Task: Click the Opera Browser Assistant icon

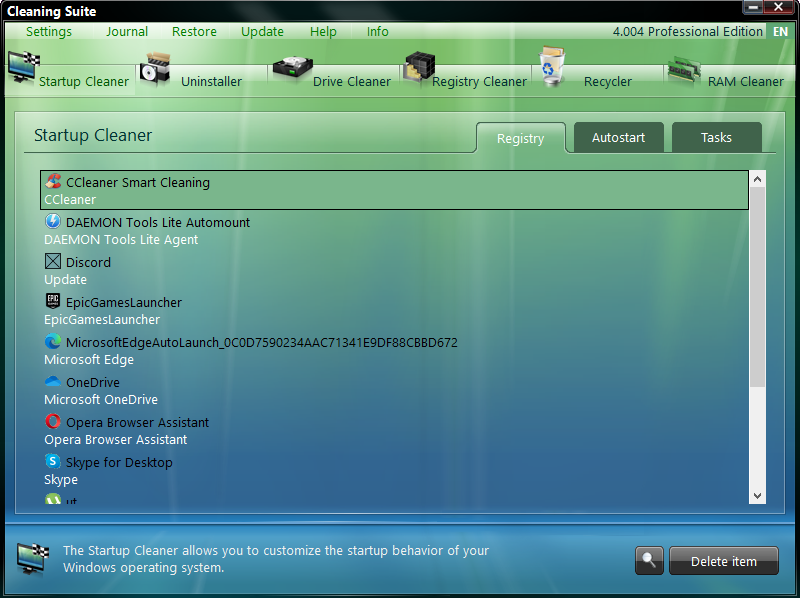Action: pos(53,421)
